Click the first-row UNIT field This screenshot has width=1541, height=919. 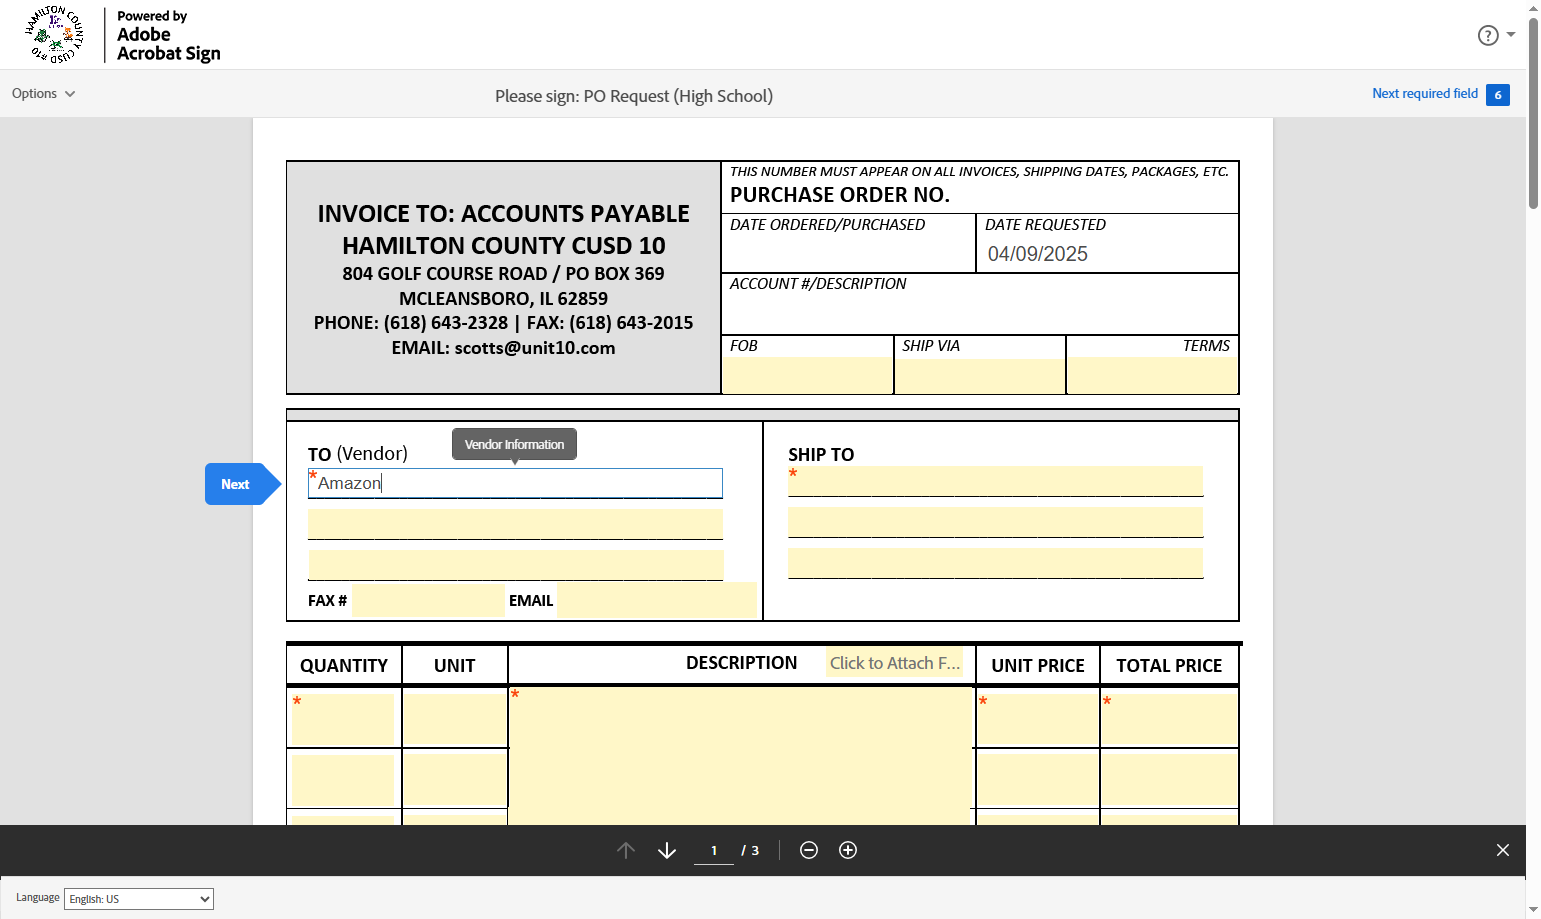click(455, 719)
